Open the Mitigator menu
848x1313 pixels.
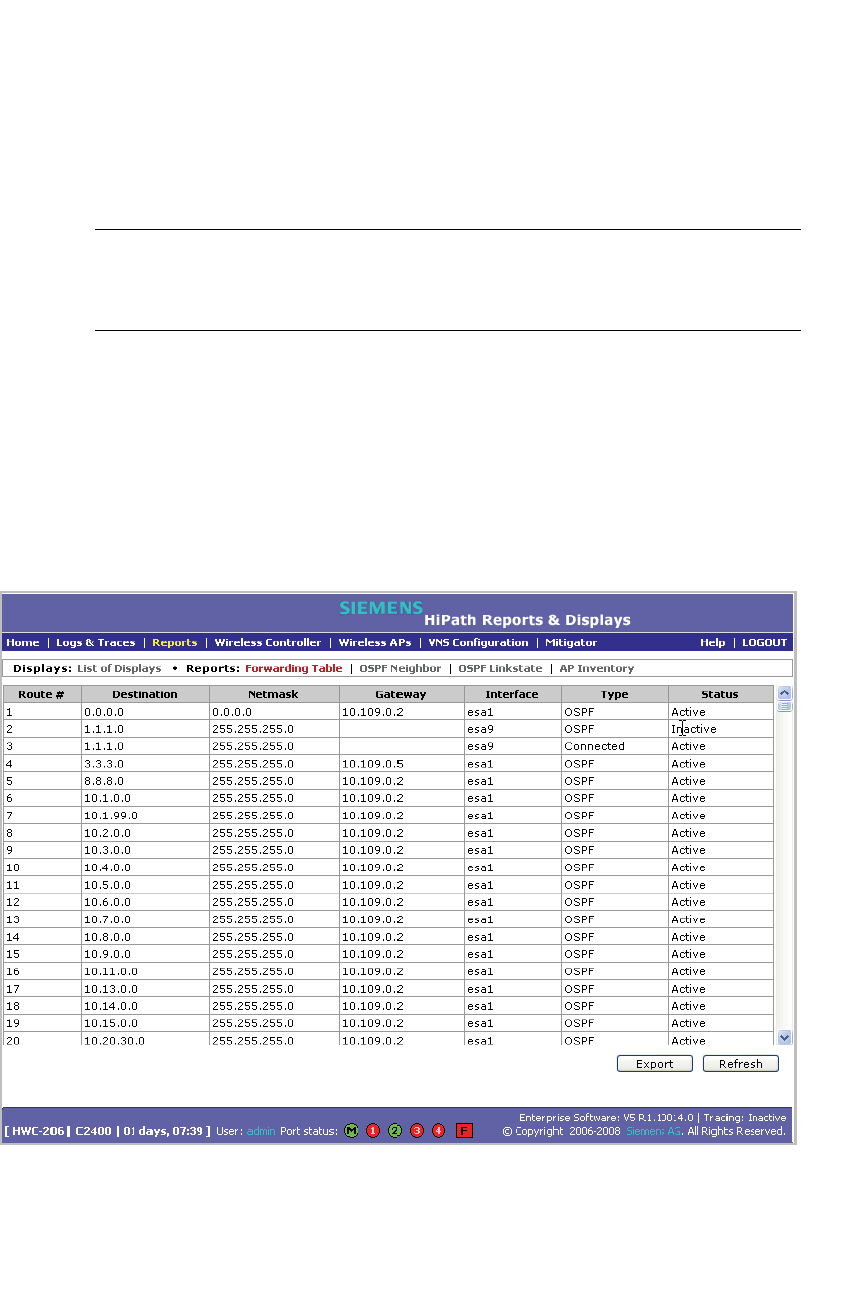tap(571, 642)
